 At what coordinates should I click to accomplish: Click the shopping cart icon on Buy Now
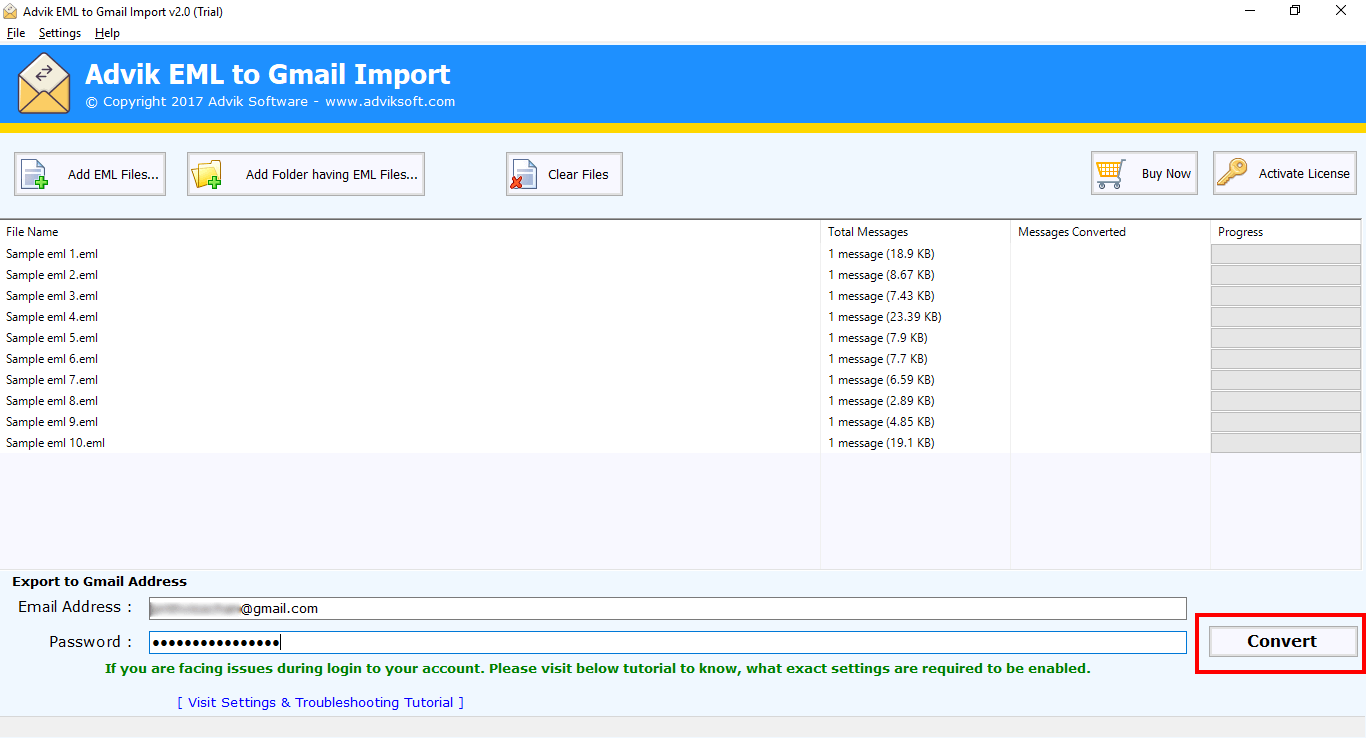click(1110, 173)
